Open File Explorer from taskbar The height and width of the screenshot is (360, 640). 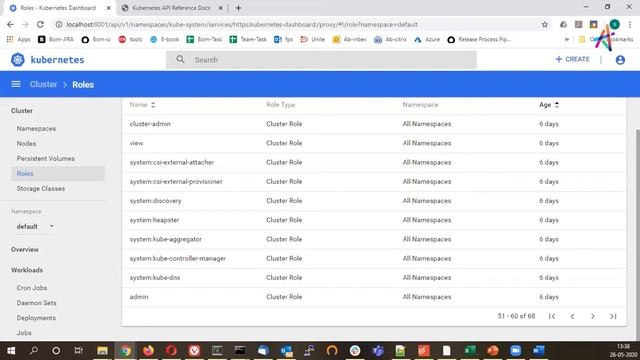pos(102,351)
